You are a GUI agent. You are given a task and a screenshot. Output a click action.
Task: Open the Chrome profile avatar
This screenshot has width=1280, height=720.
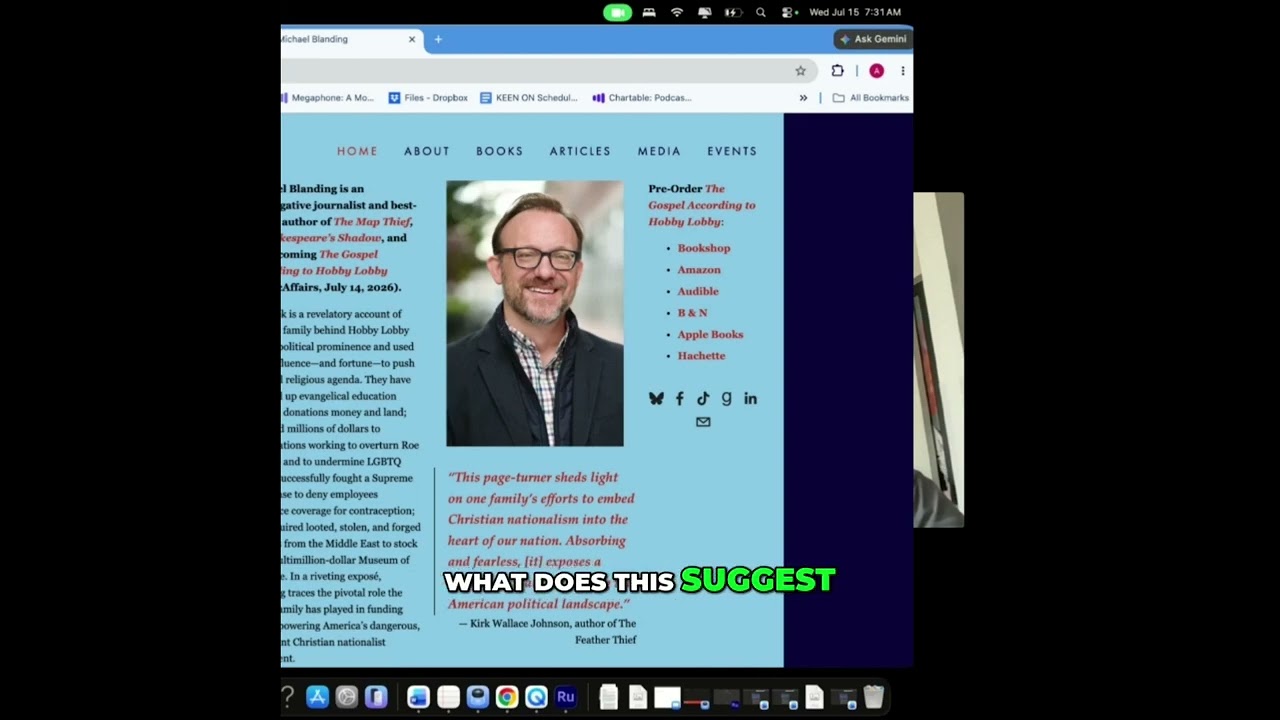[x=876, y=71]
